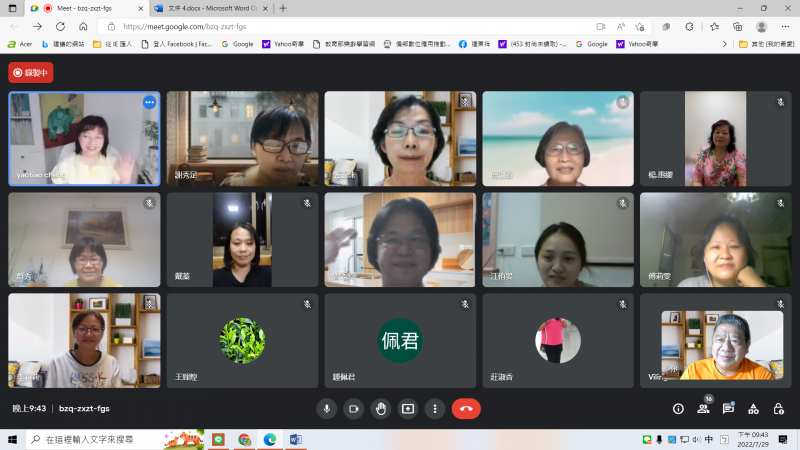Screen dimensions: 800x450
Task: Toggle the microphone in Meet controls
Action: pyautogui.click(x=327, y=409)
